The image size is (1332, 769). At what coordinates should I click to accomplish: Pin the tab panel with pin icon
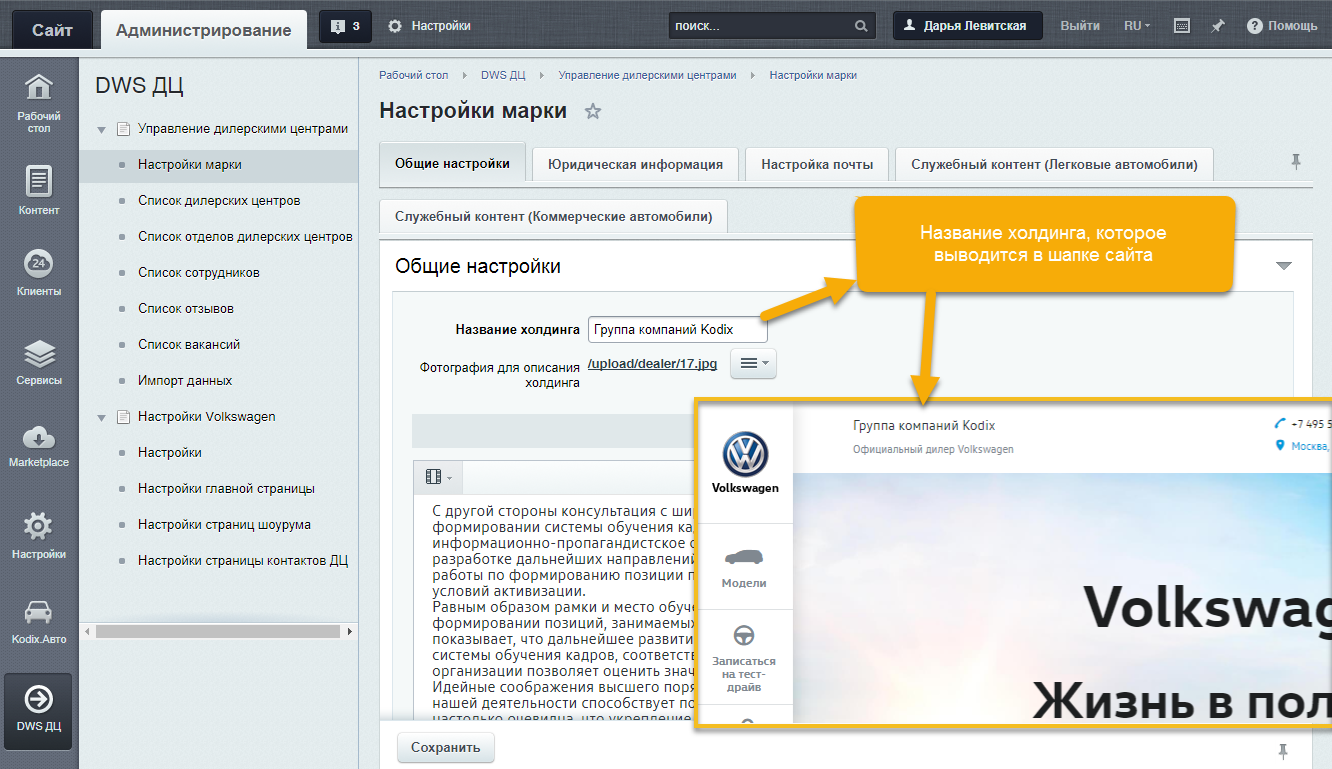click(x=1296, y=161)
